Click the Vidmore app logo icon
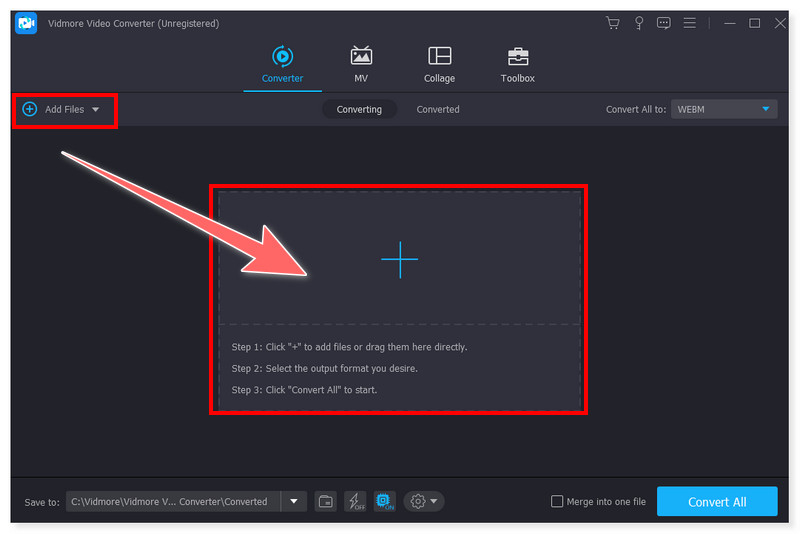 [26, 23]
